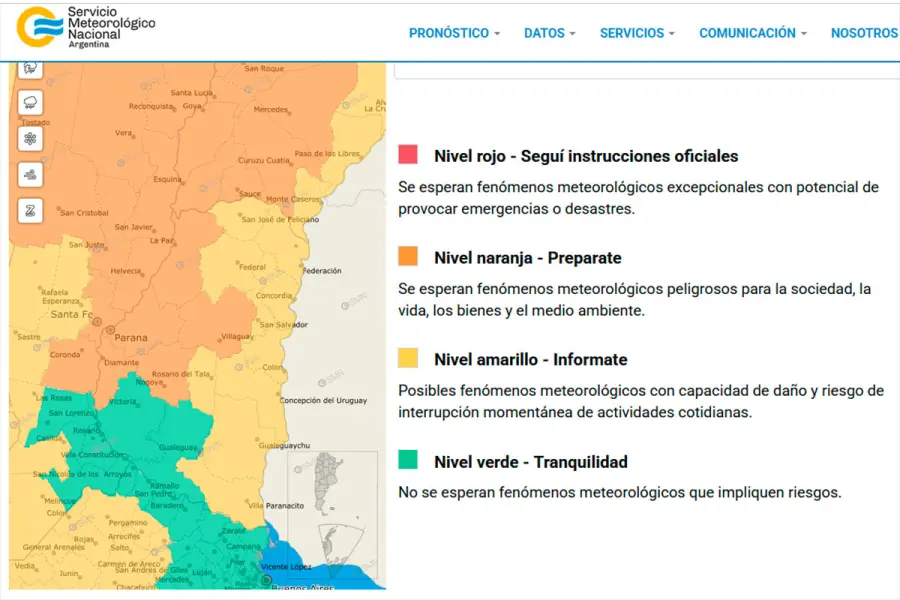Select the Zonda wind Z icon

pyautogui.click(x=30, y=210)
